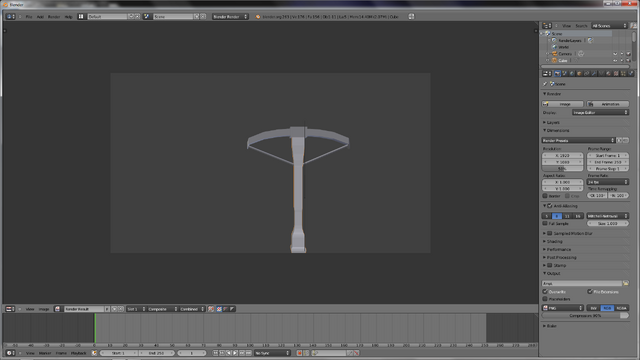Click the Camera object icon in outliner
640x360 pixels.
point(555,54)
